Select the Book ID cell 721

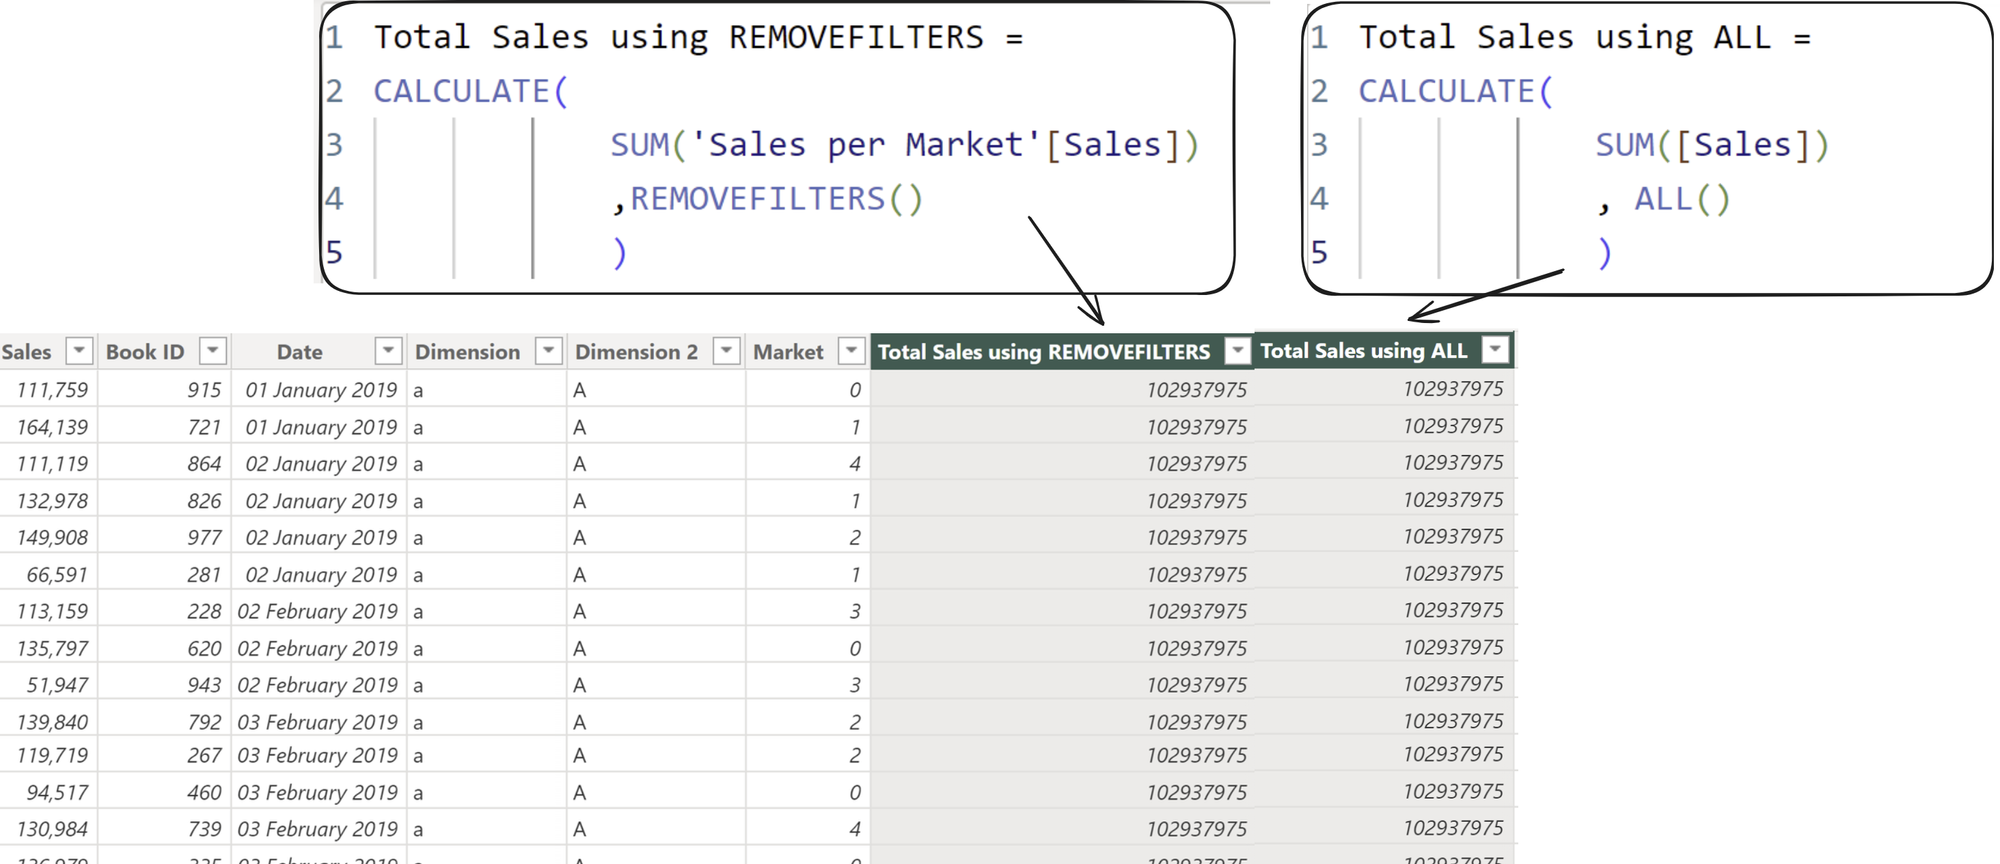204,427
